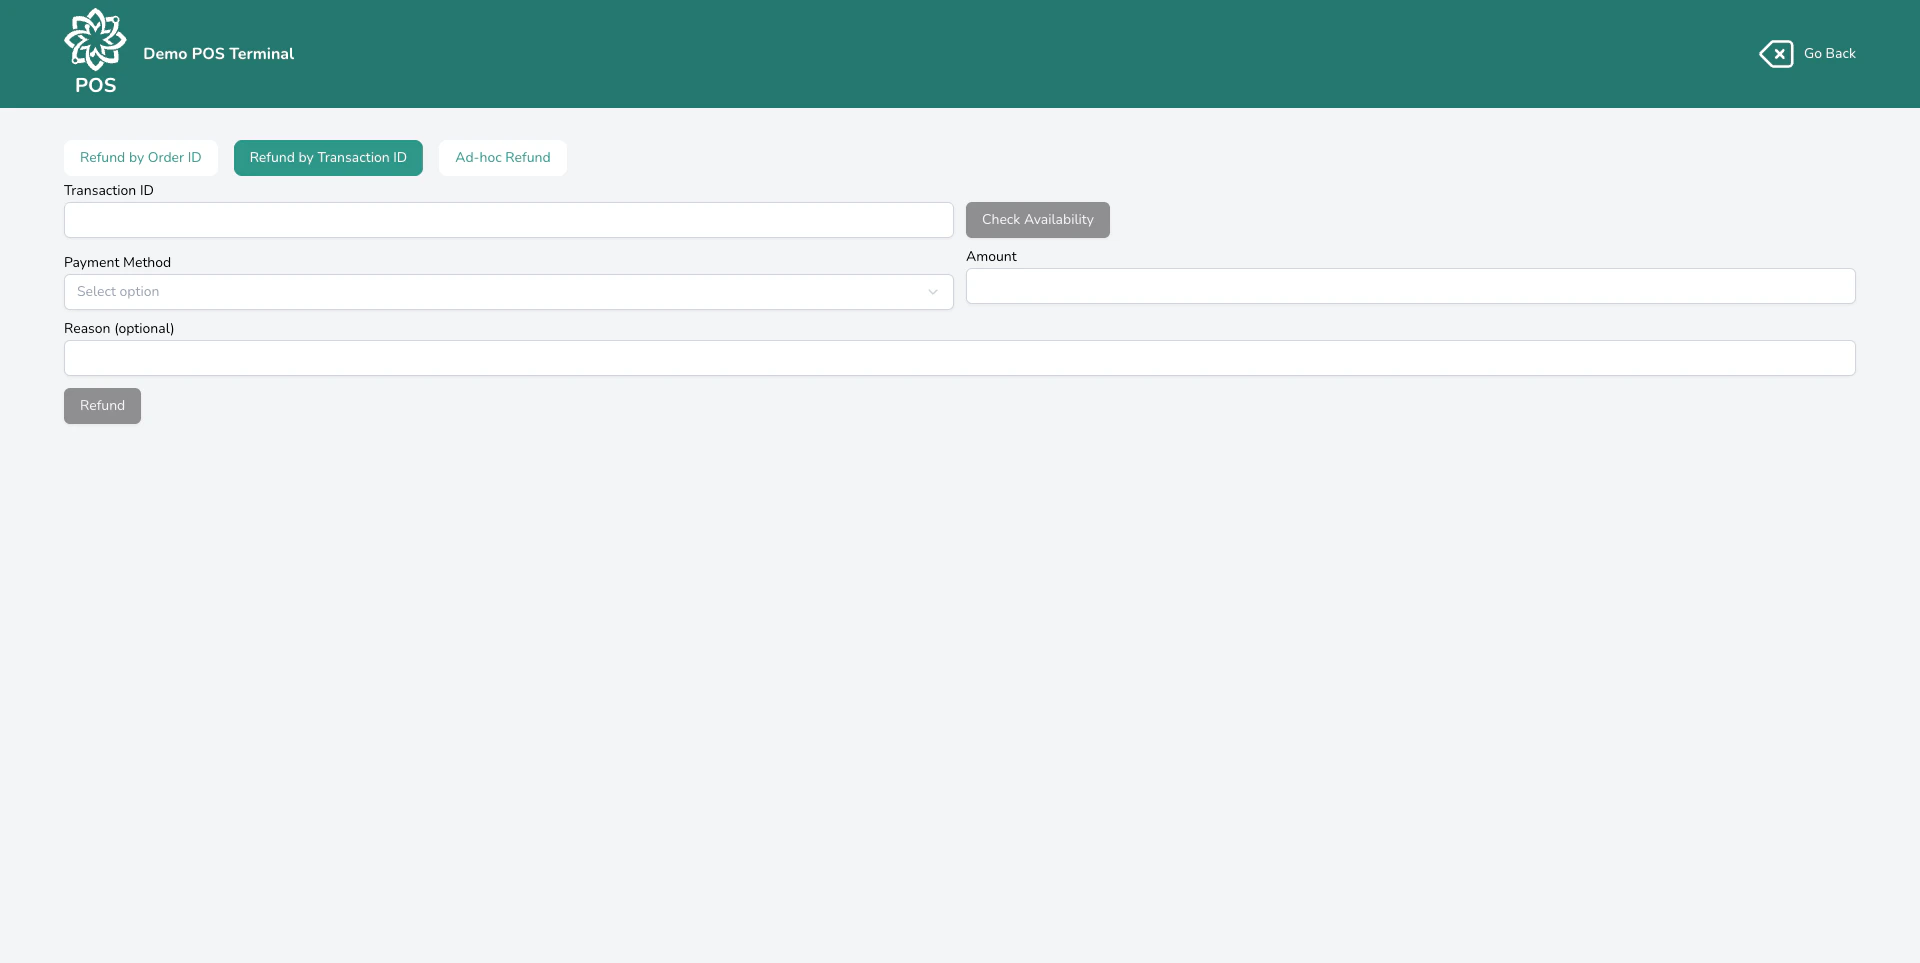Click the X inside the Go Back arrow icon
This screenshot has width=1920, height=963.
click(x=1781, y=53)
